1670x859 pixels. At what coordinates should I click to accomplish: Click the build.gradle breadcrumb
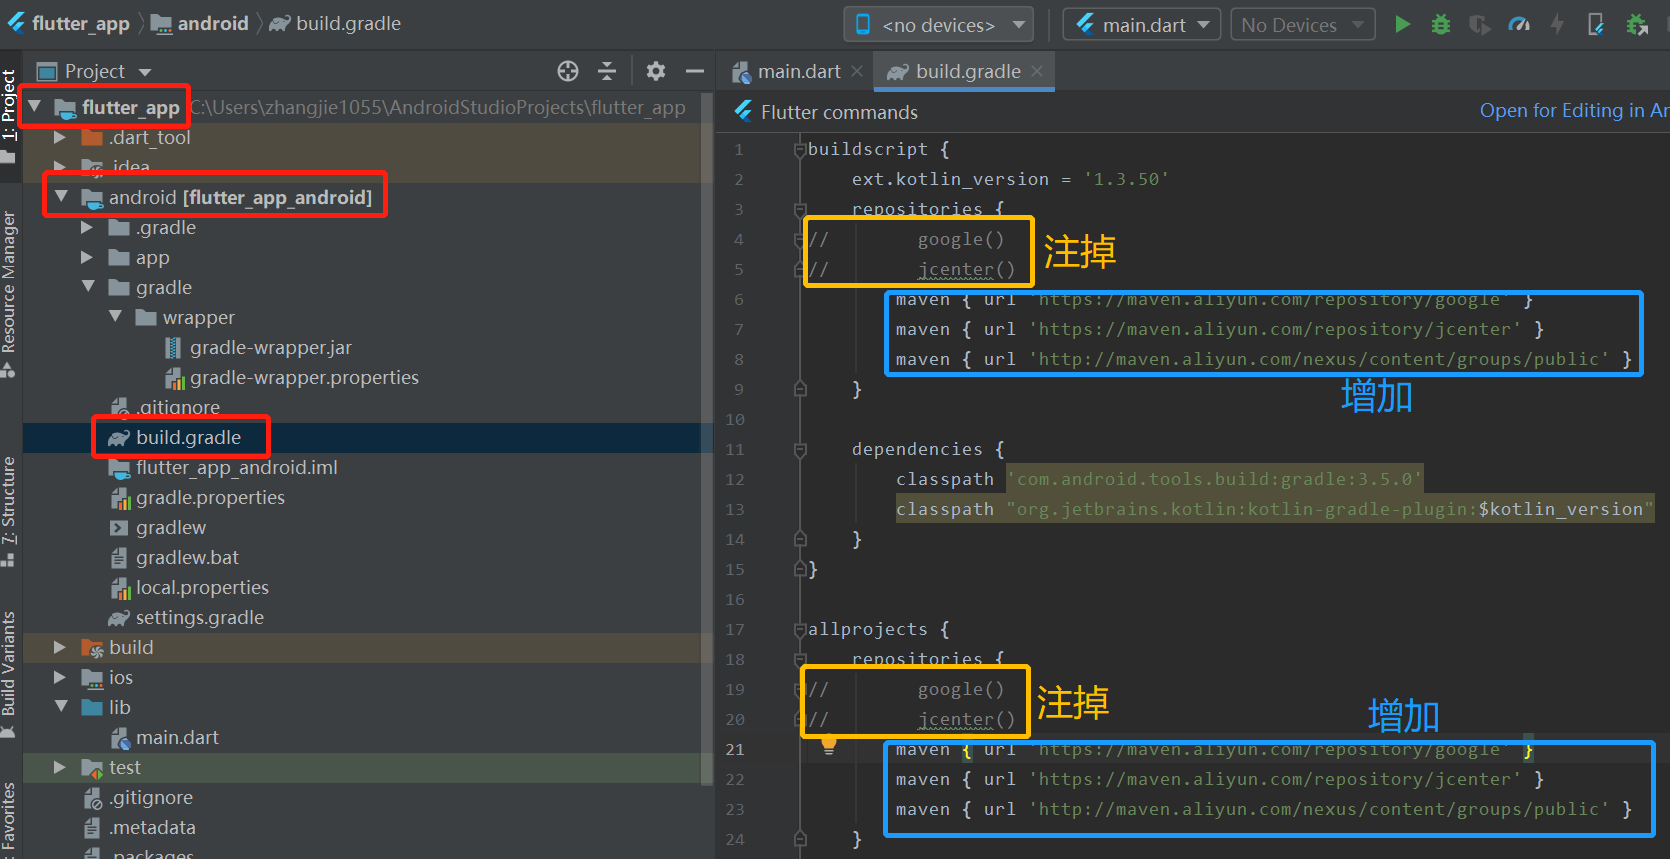click(336, 23)
